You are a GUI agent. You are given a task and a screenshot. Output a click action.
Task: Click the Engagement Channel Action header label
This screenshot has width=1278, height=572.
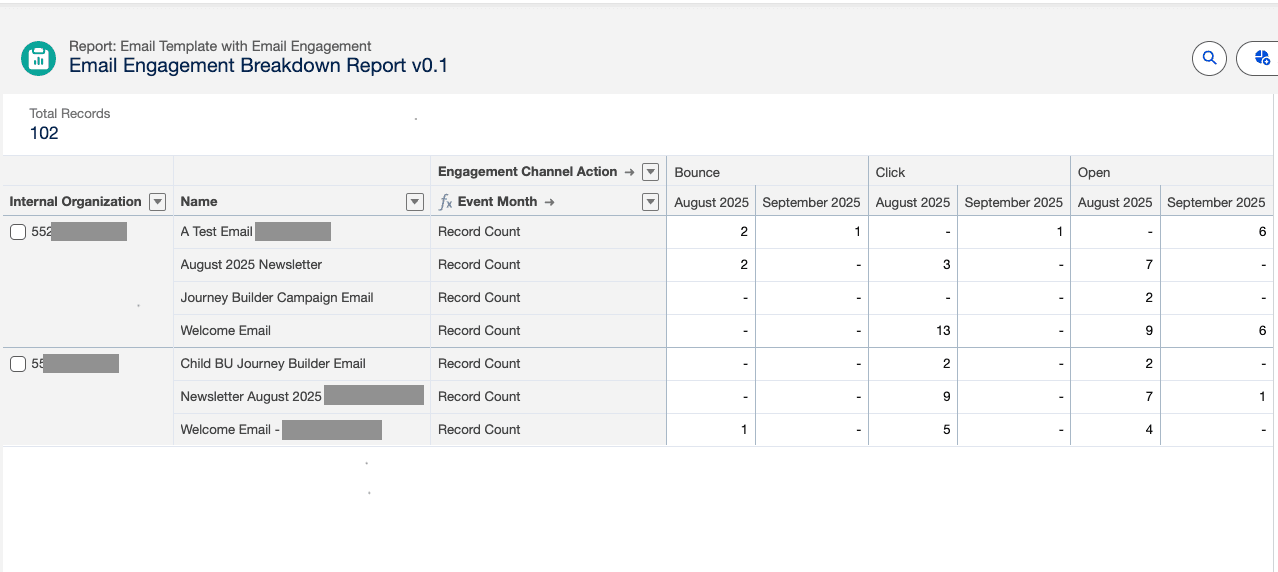coord(528,172)
